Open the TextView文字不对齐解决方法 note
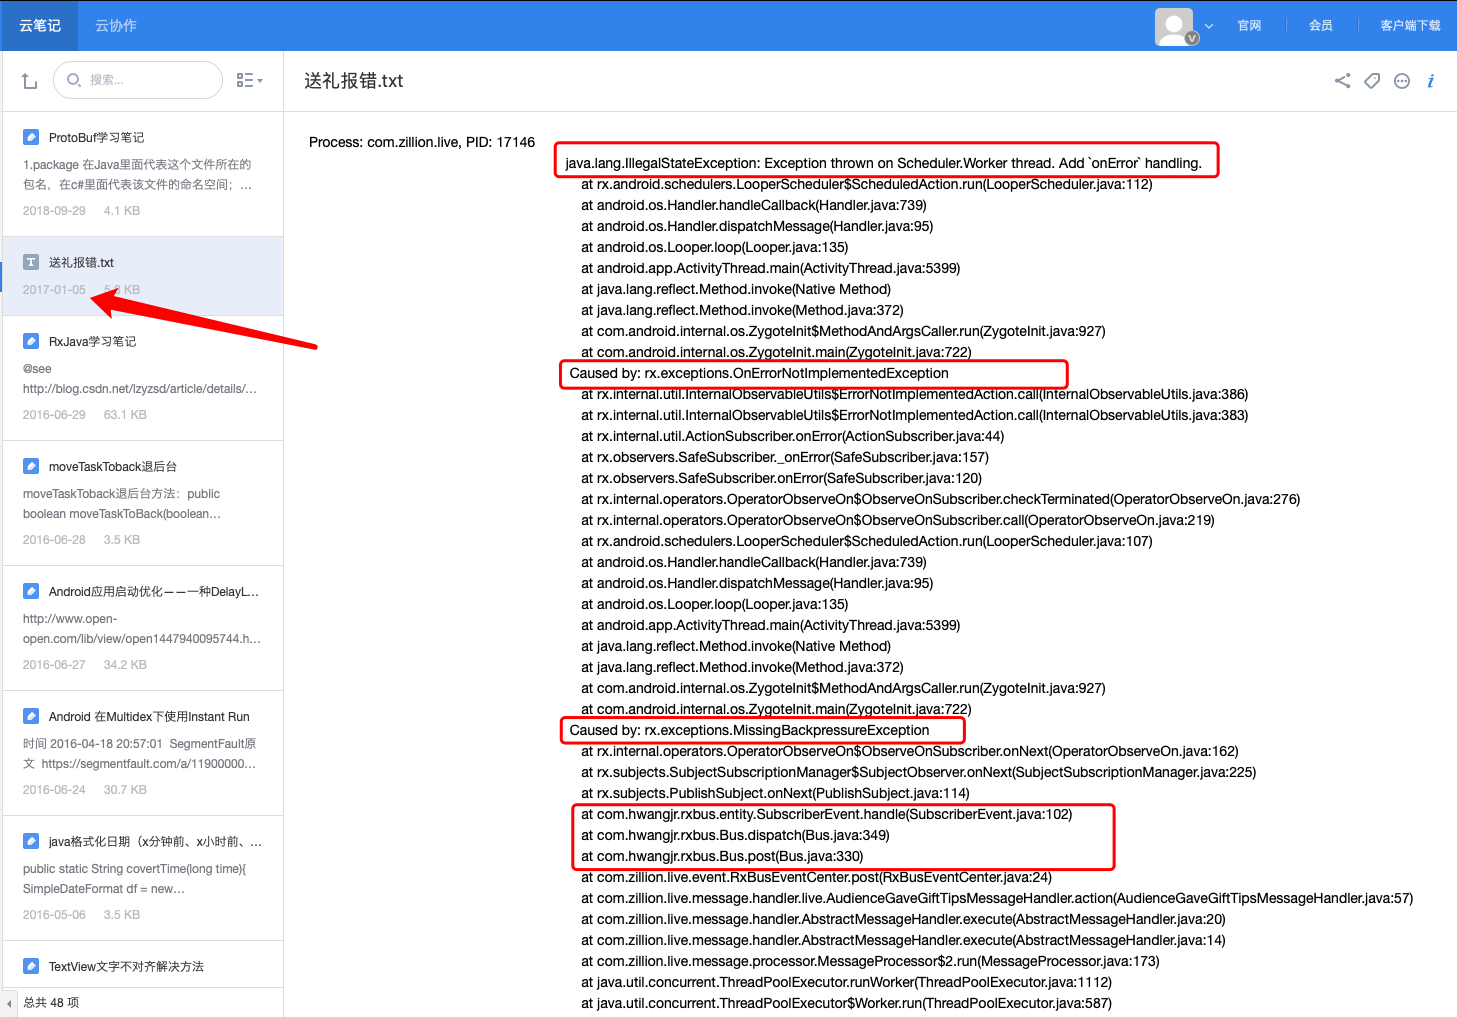This screenshot has height=1017, width=1457. click(143, 965)
